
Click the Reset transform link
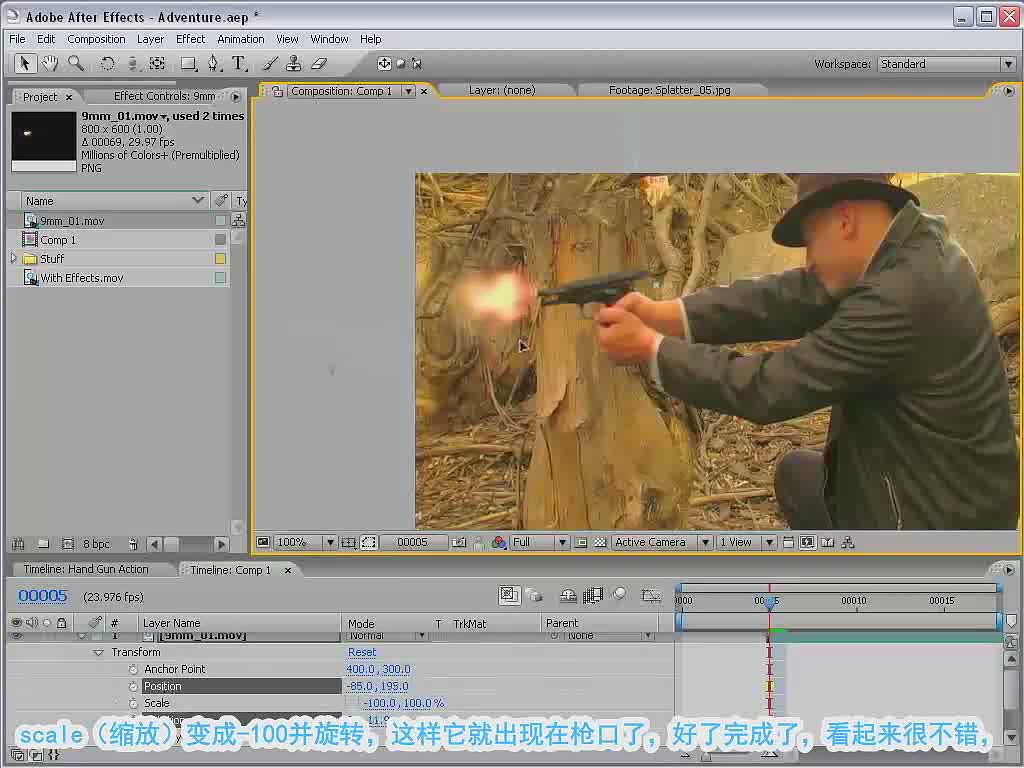(x=362, y=652)
